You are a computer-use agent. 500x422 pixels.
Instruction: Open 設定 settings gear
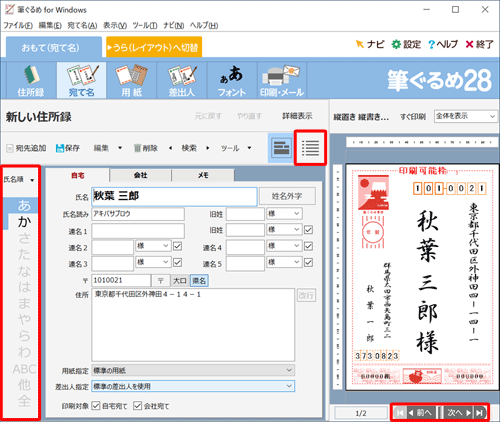click(406, 44)
